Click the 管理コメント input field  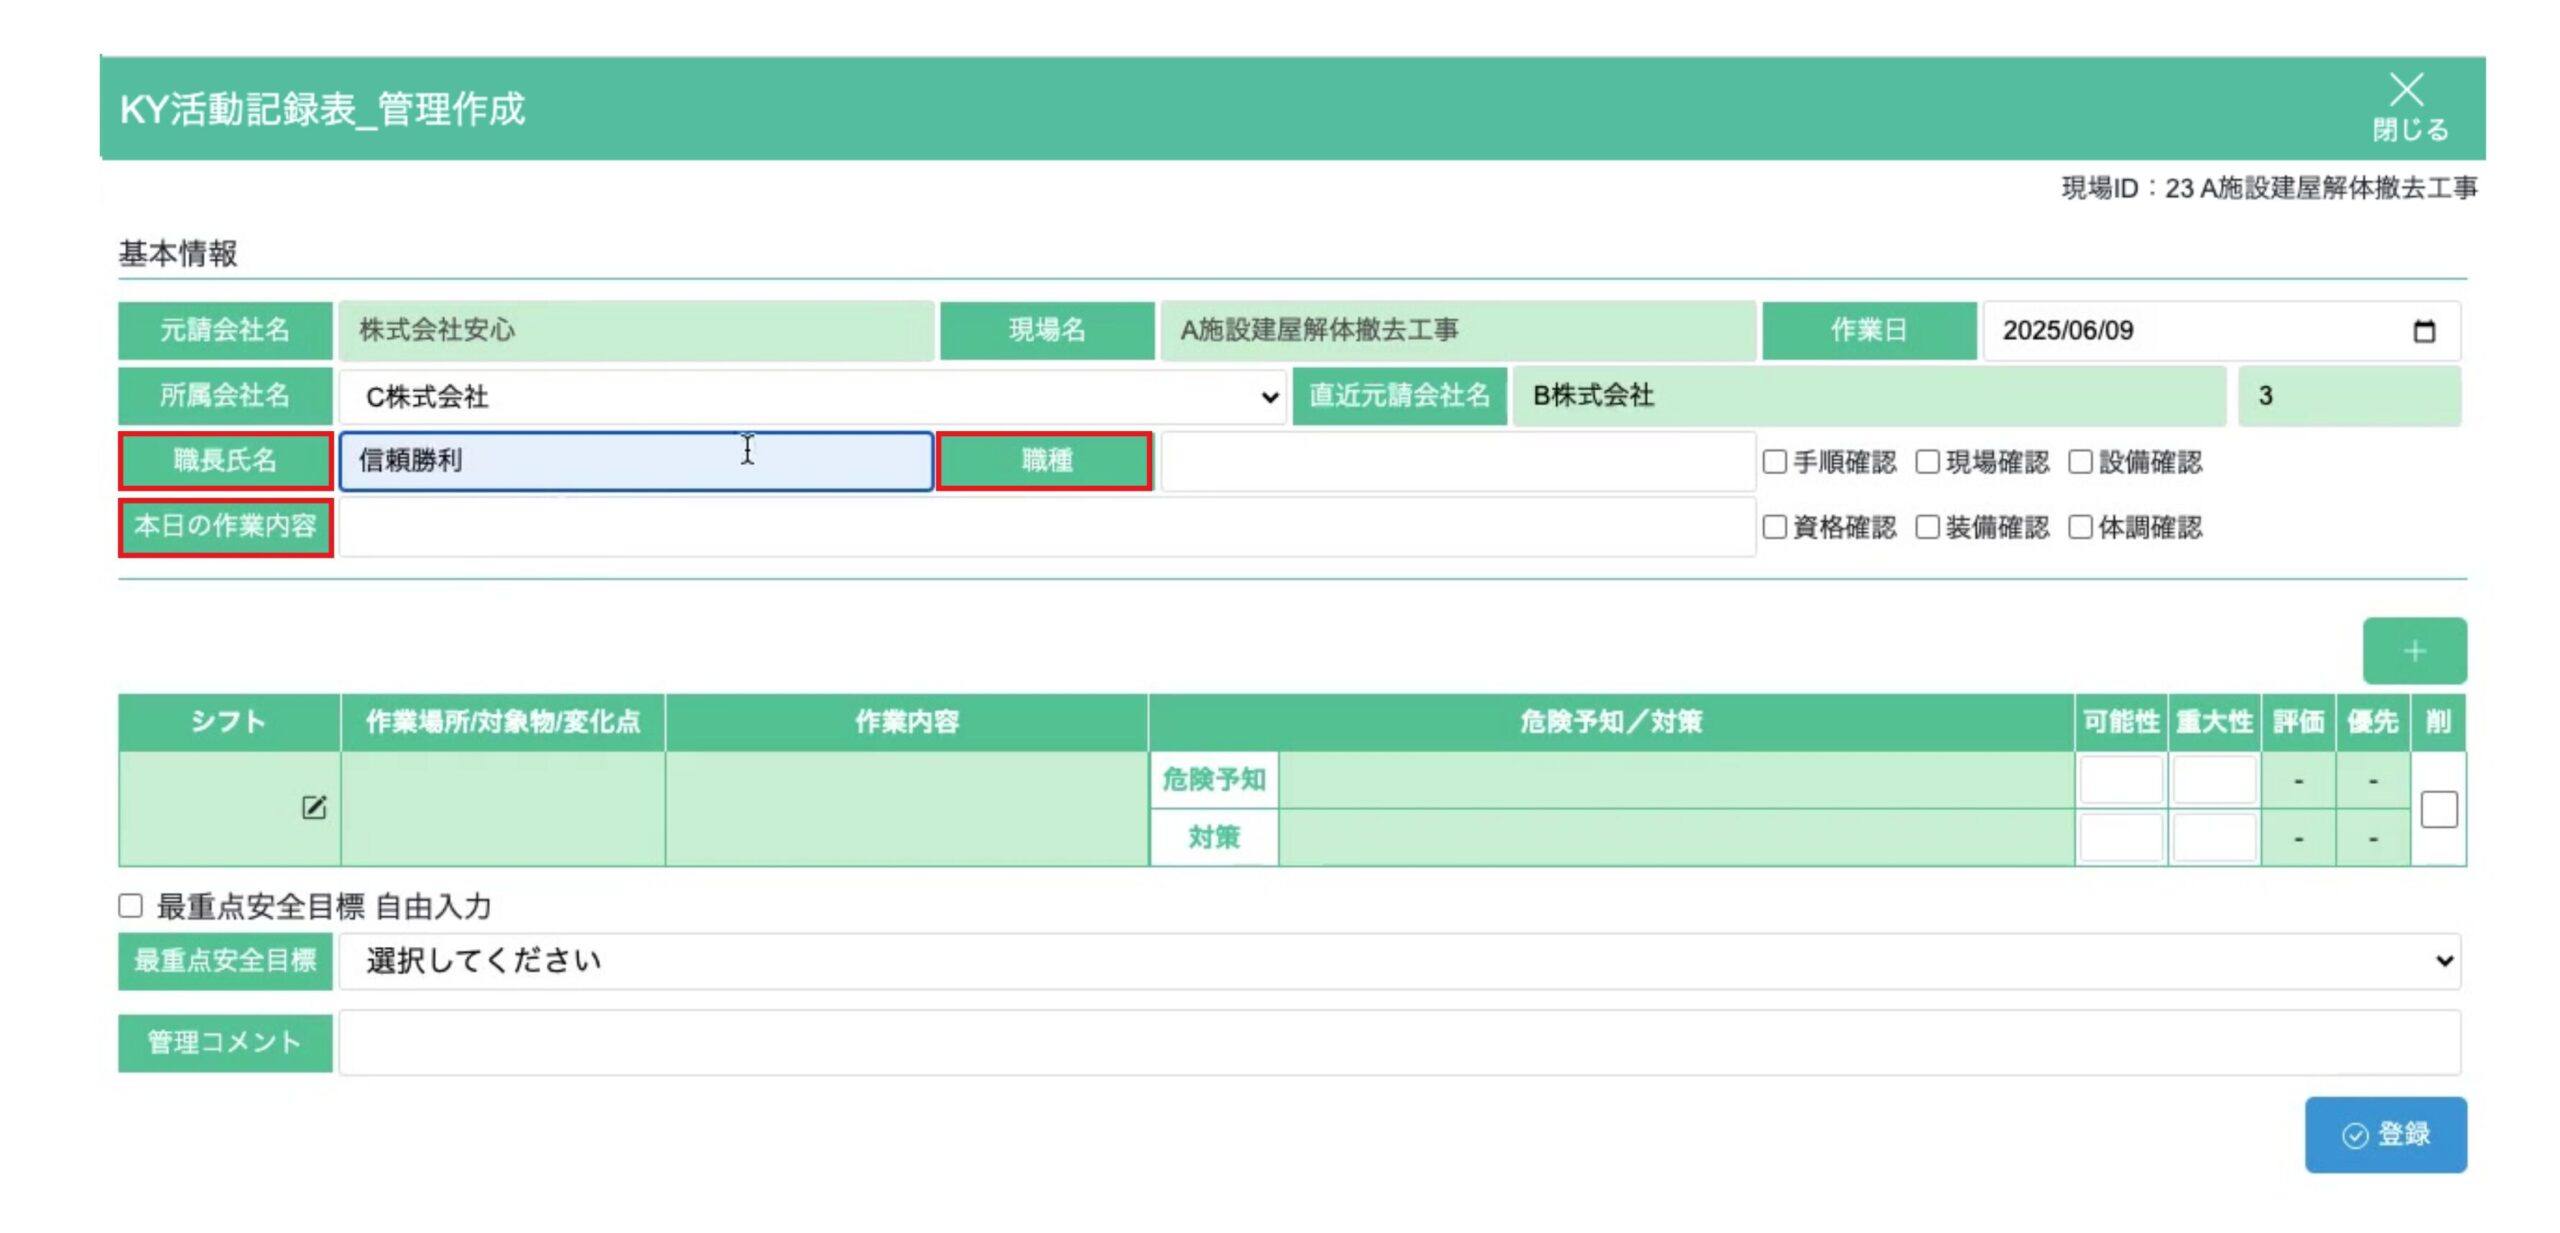(x=1400, y=1043)
